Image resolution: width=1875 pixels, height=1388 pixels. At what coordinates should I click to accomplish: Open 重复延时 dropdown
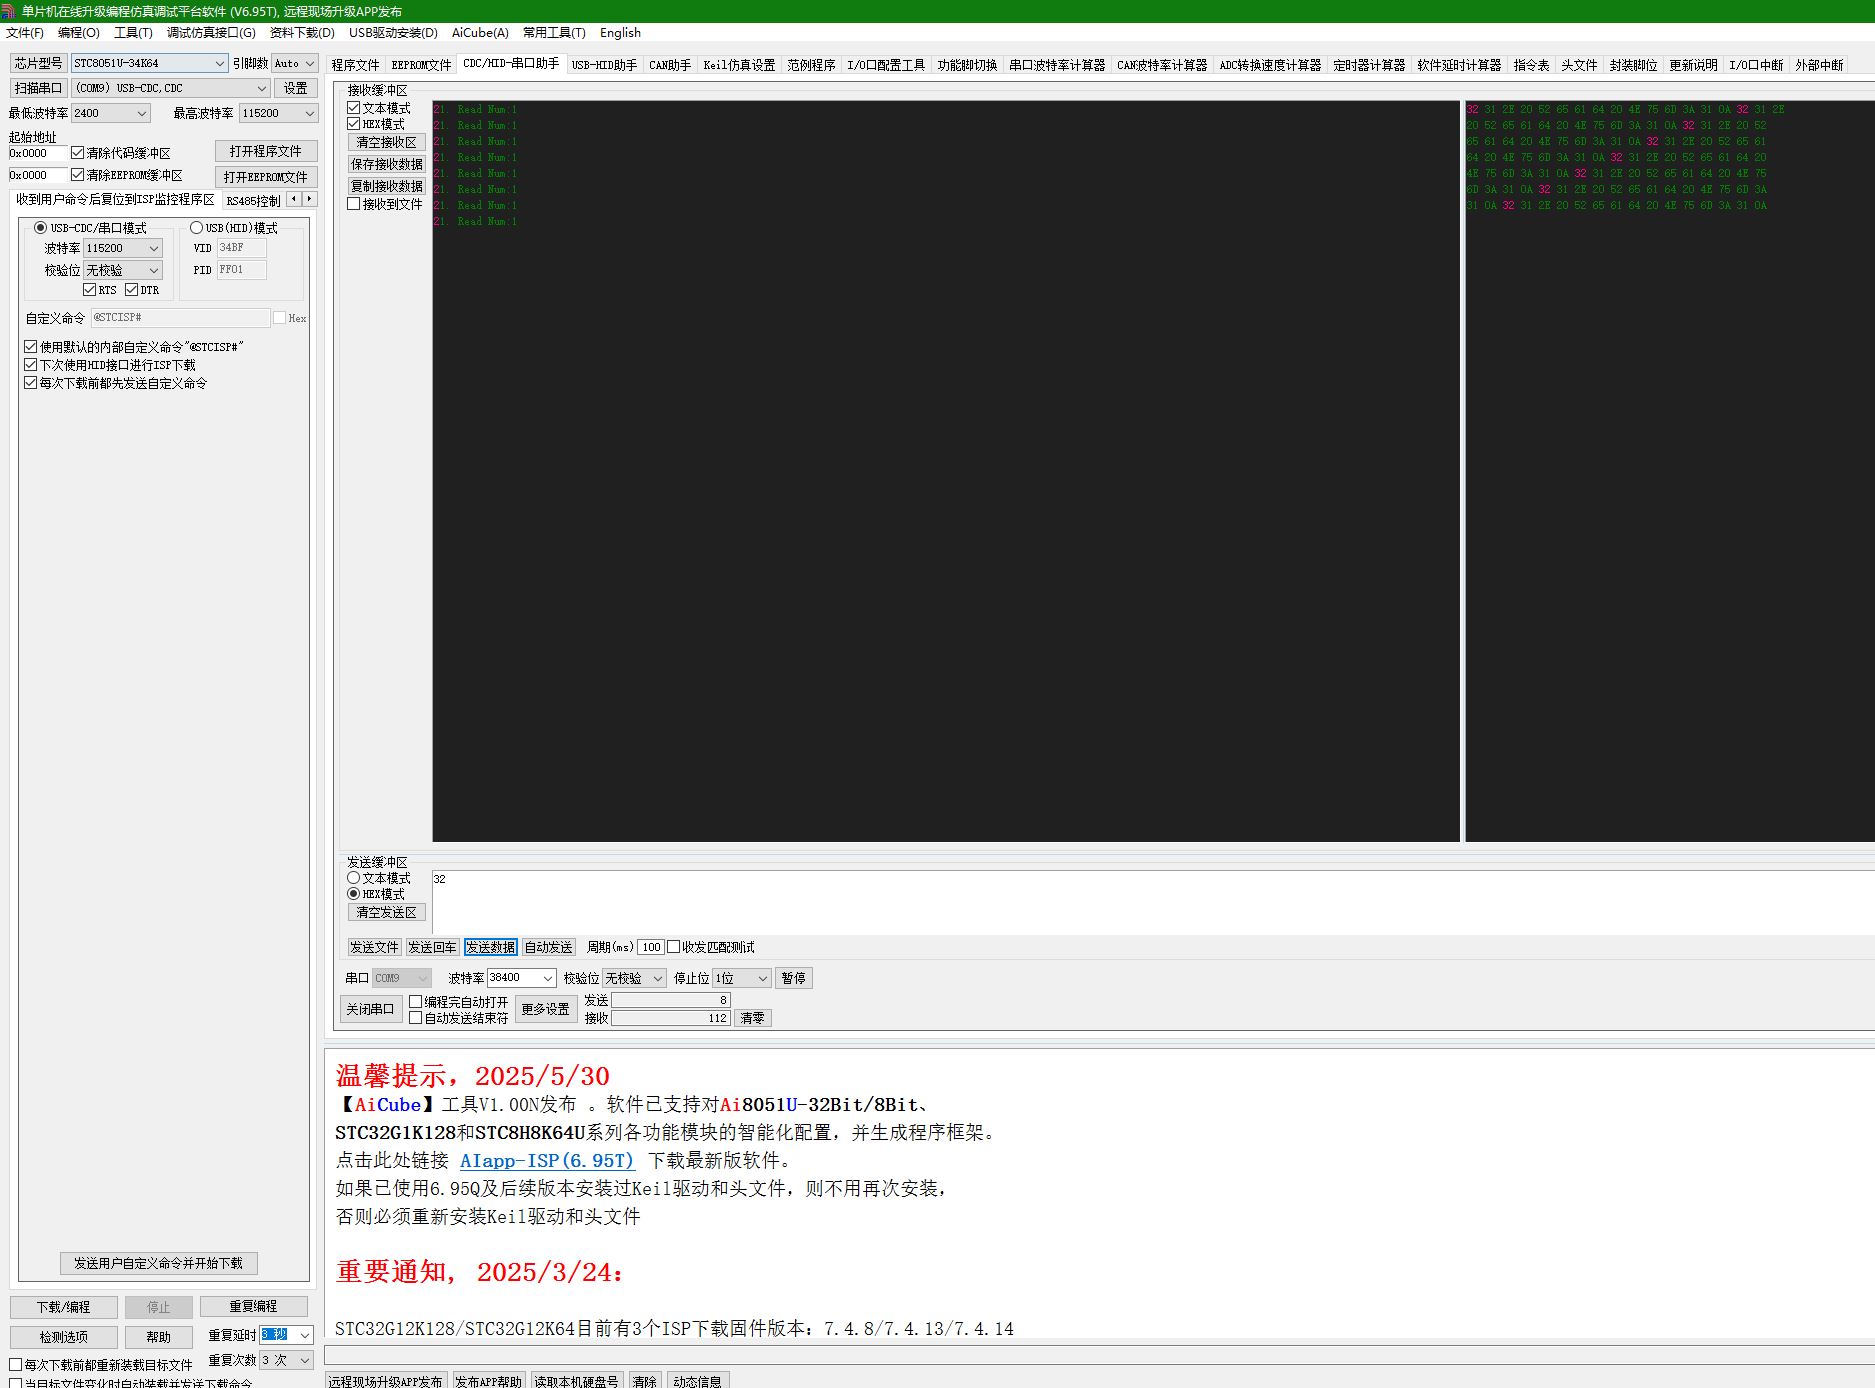pyautogui.click(x=287, y=1335)
